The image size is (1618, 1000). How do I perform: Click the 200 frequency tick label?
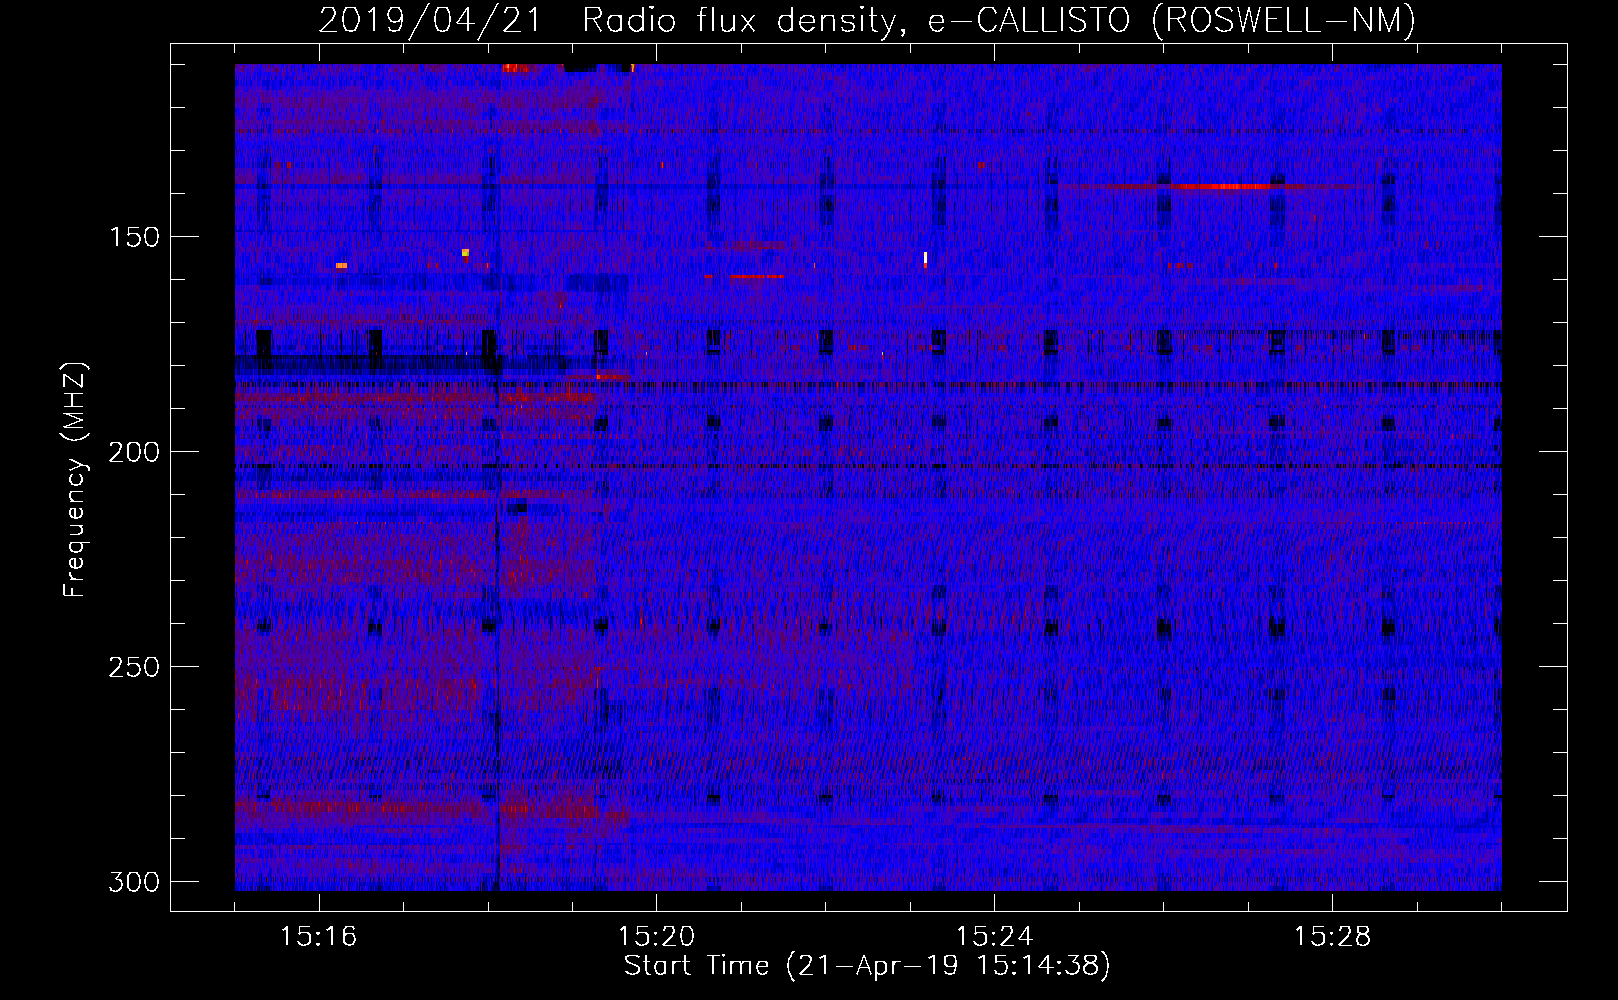134,452
